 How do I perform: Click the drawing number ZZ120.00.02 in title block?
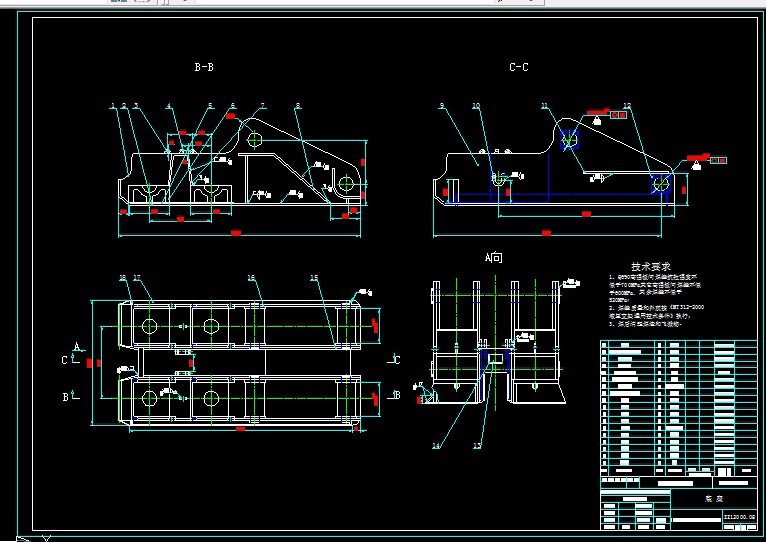click(739, 517)
